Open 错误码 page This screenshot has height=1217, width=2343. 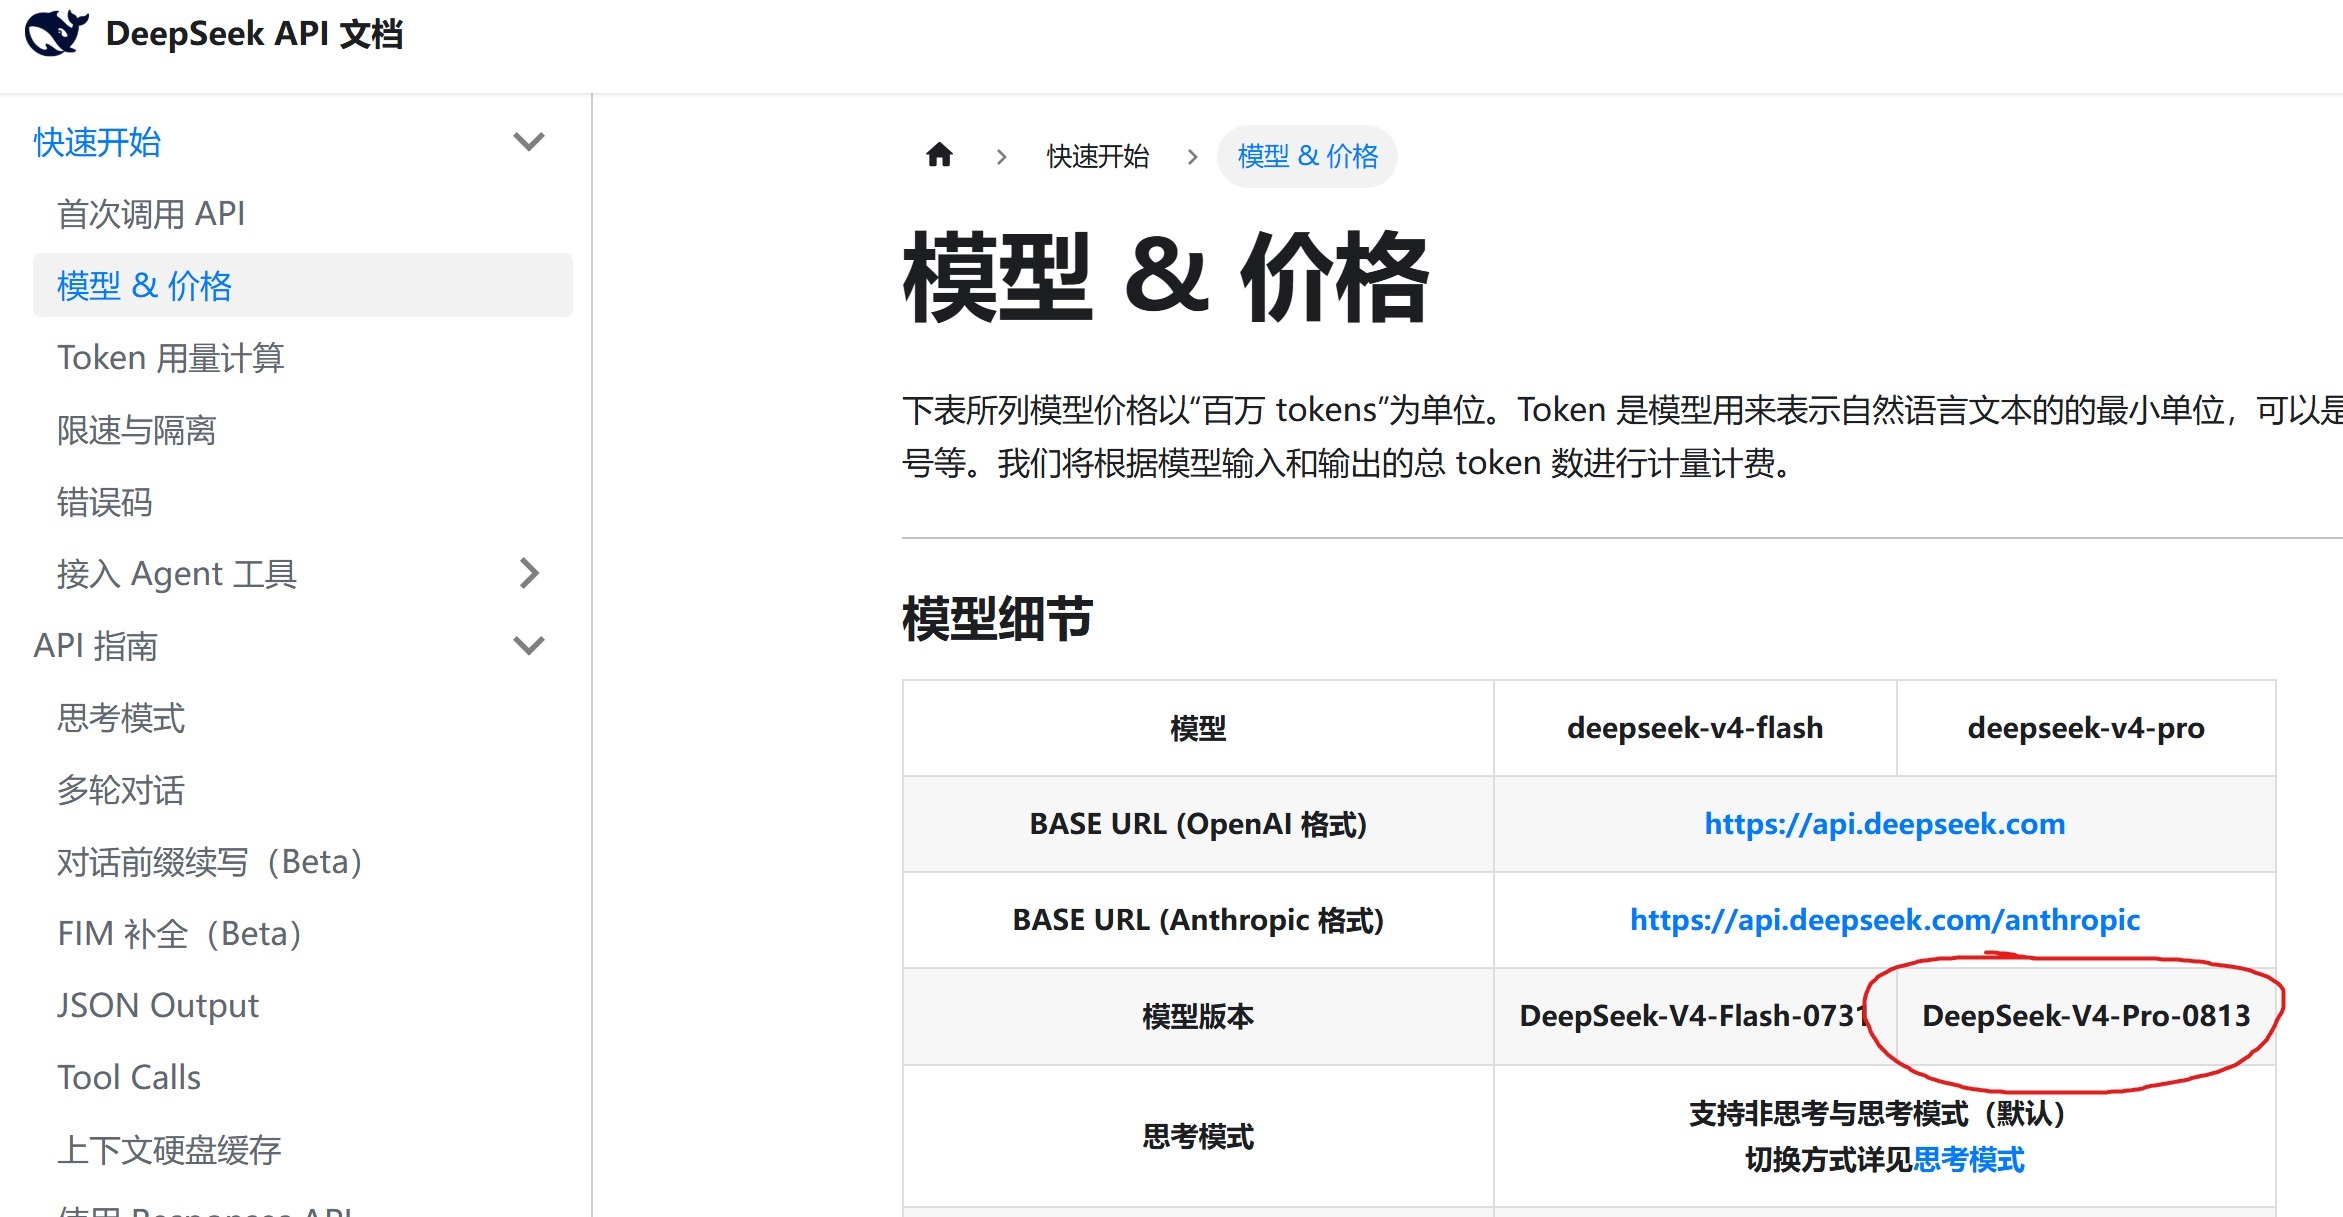tap(104, 502)
